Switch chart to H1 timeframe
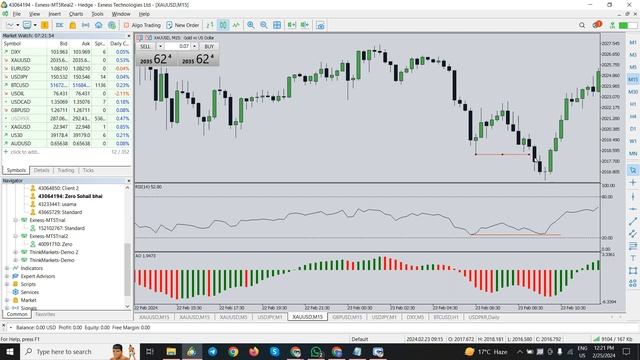The width and height of the screenshot is (640, 360). pos(633,104)
